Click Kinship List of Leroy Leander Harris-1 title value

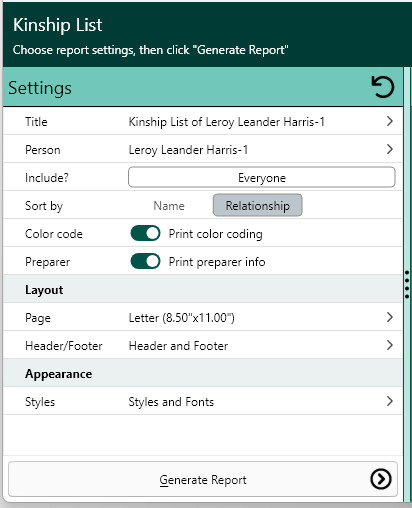pos(227,122)
